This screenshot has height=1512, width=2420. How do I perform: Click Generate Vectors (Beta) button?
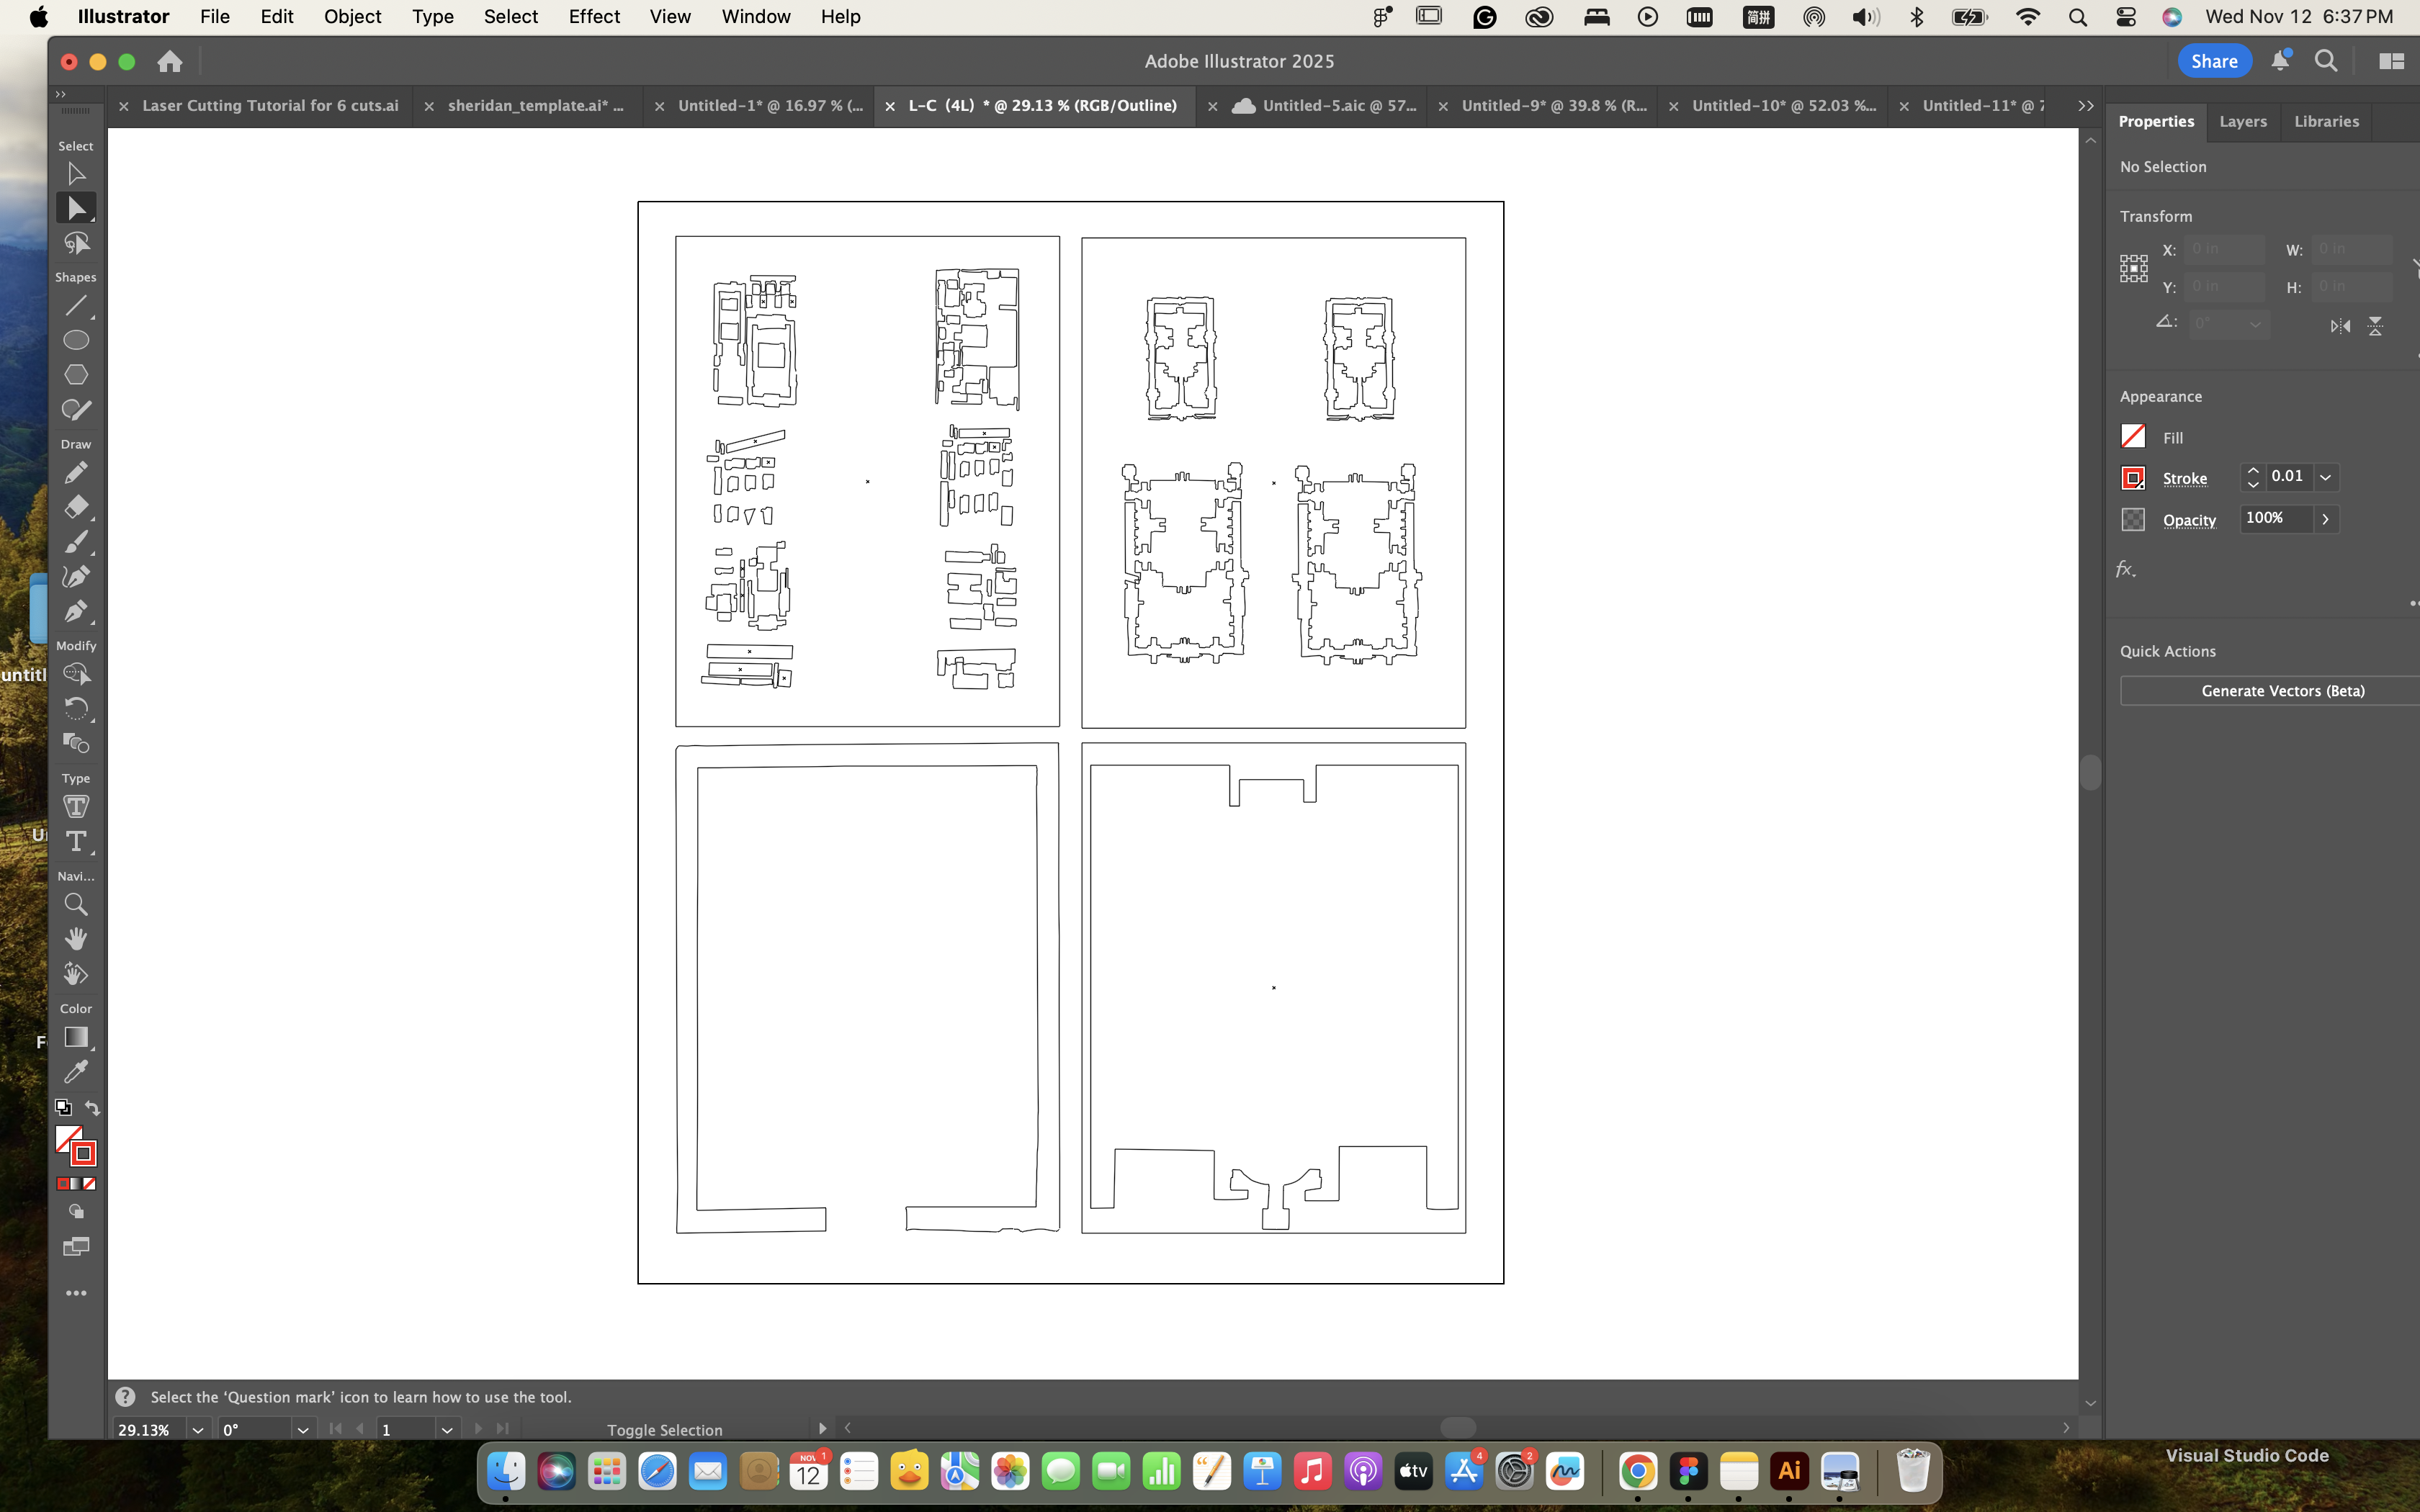click(2282, 691)
